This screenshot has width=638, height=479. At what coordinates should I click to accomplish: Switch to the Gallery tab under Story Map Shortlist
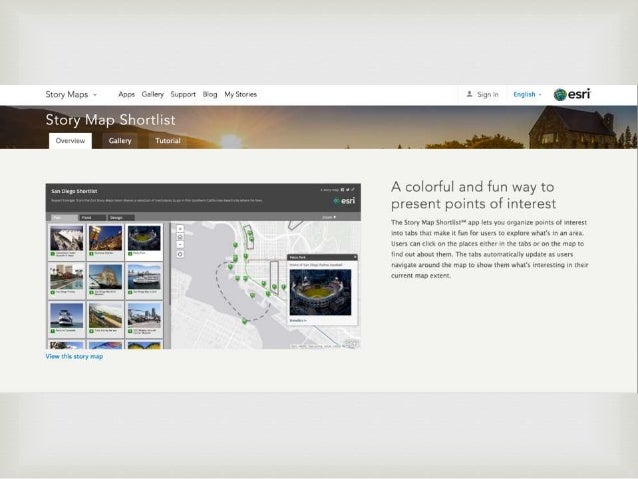pyautogui.click(x=120, y=141)
